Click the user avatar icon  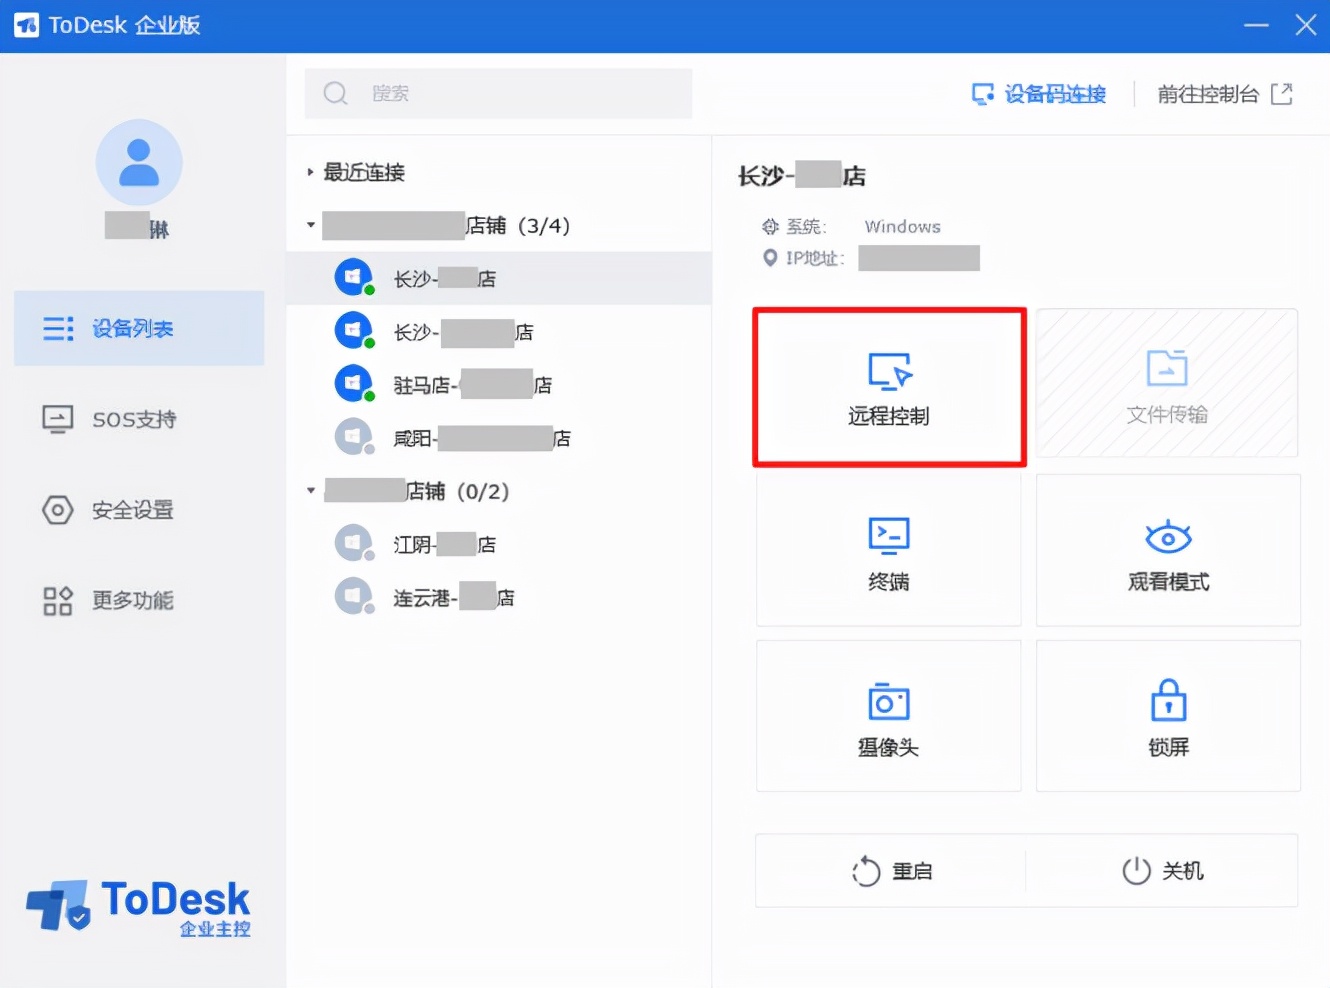[139, 162]
